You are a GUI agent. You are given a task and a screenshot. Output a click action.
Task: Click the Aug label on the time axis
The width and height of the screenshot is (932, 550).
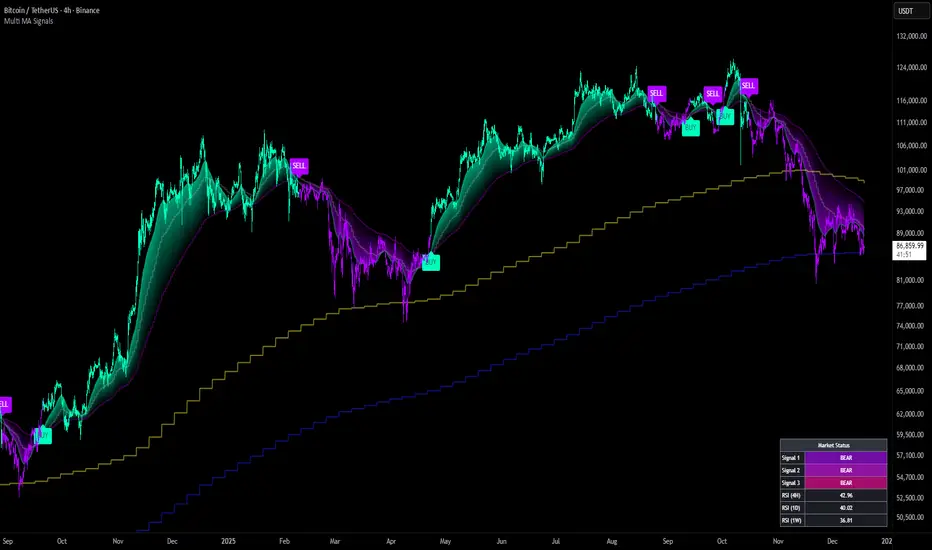(612, 541)
